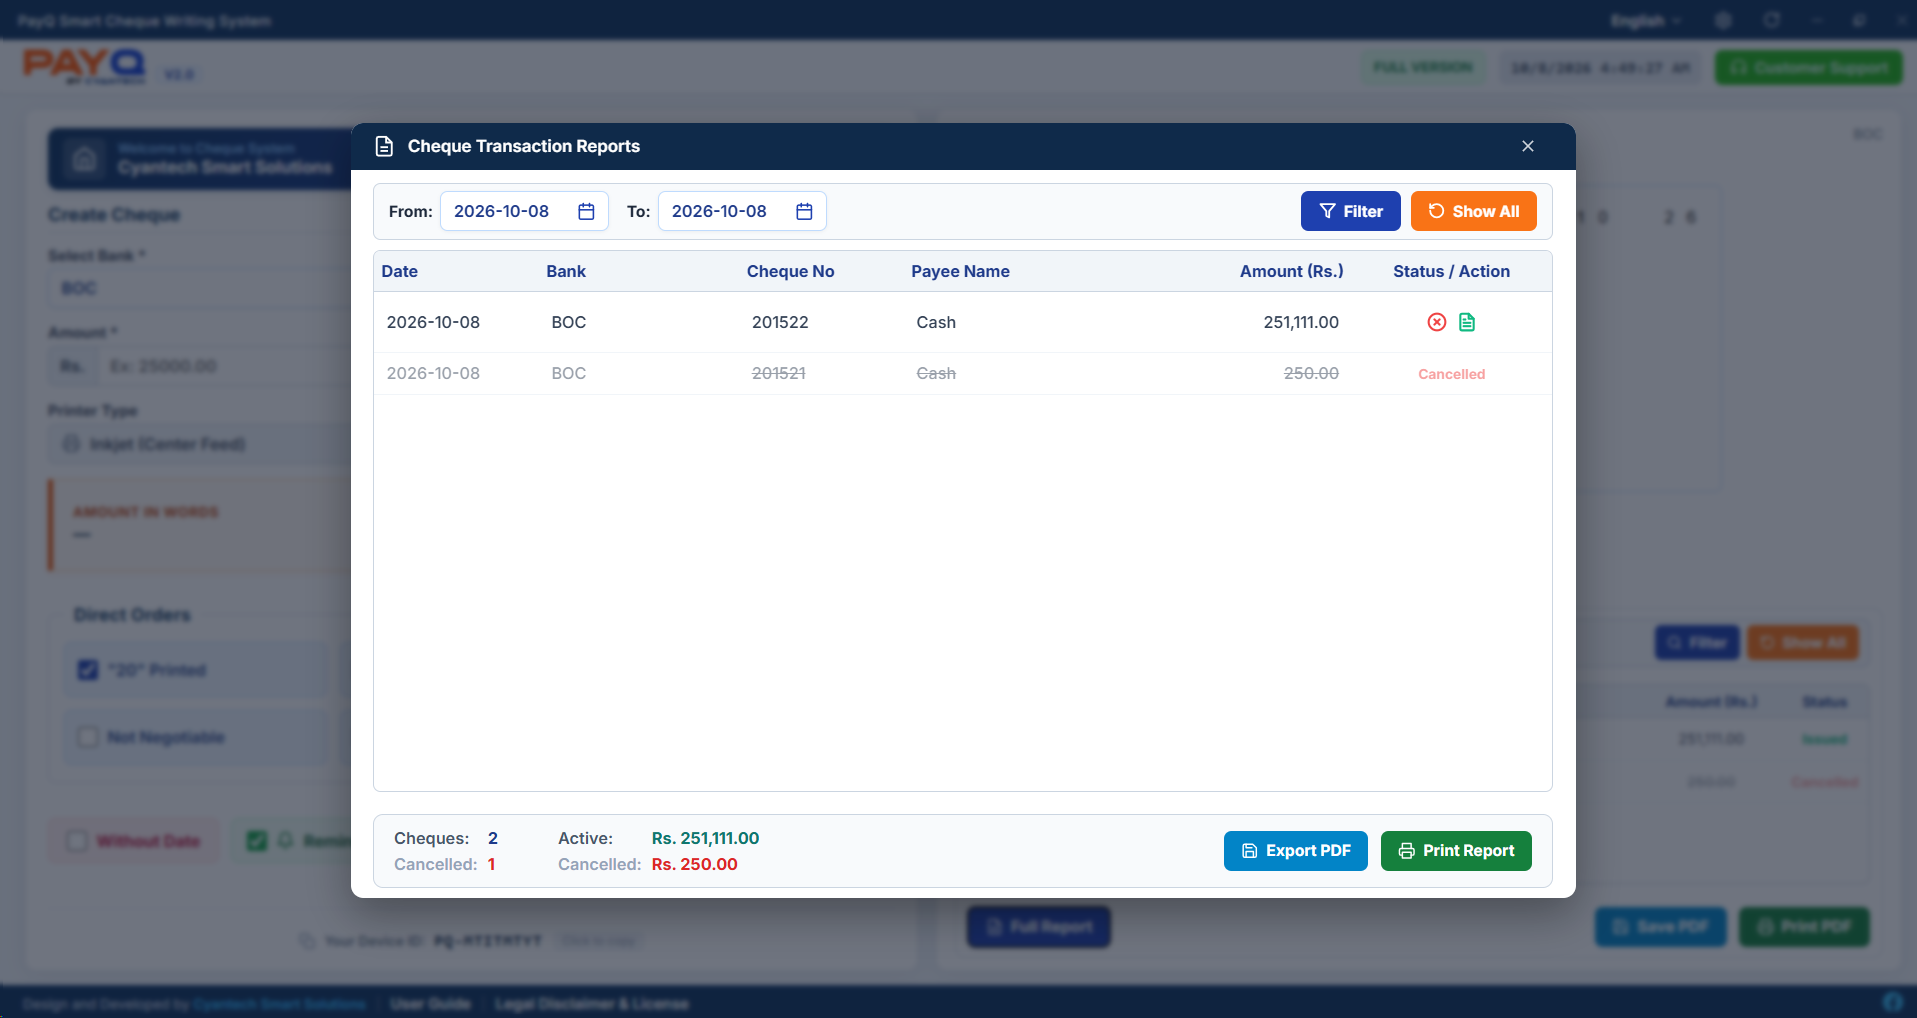This screenshot has width=1917, height=1018.
Task: Open the Legal Disclaimer & License footer link
Action: (x=592, y=1003)
